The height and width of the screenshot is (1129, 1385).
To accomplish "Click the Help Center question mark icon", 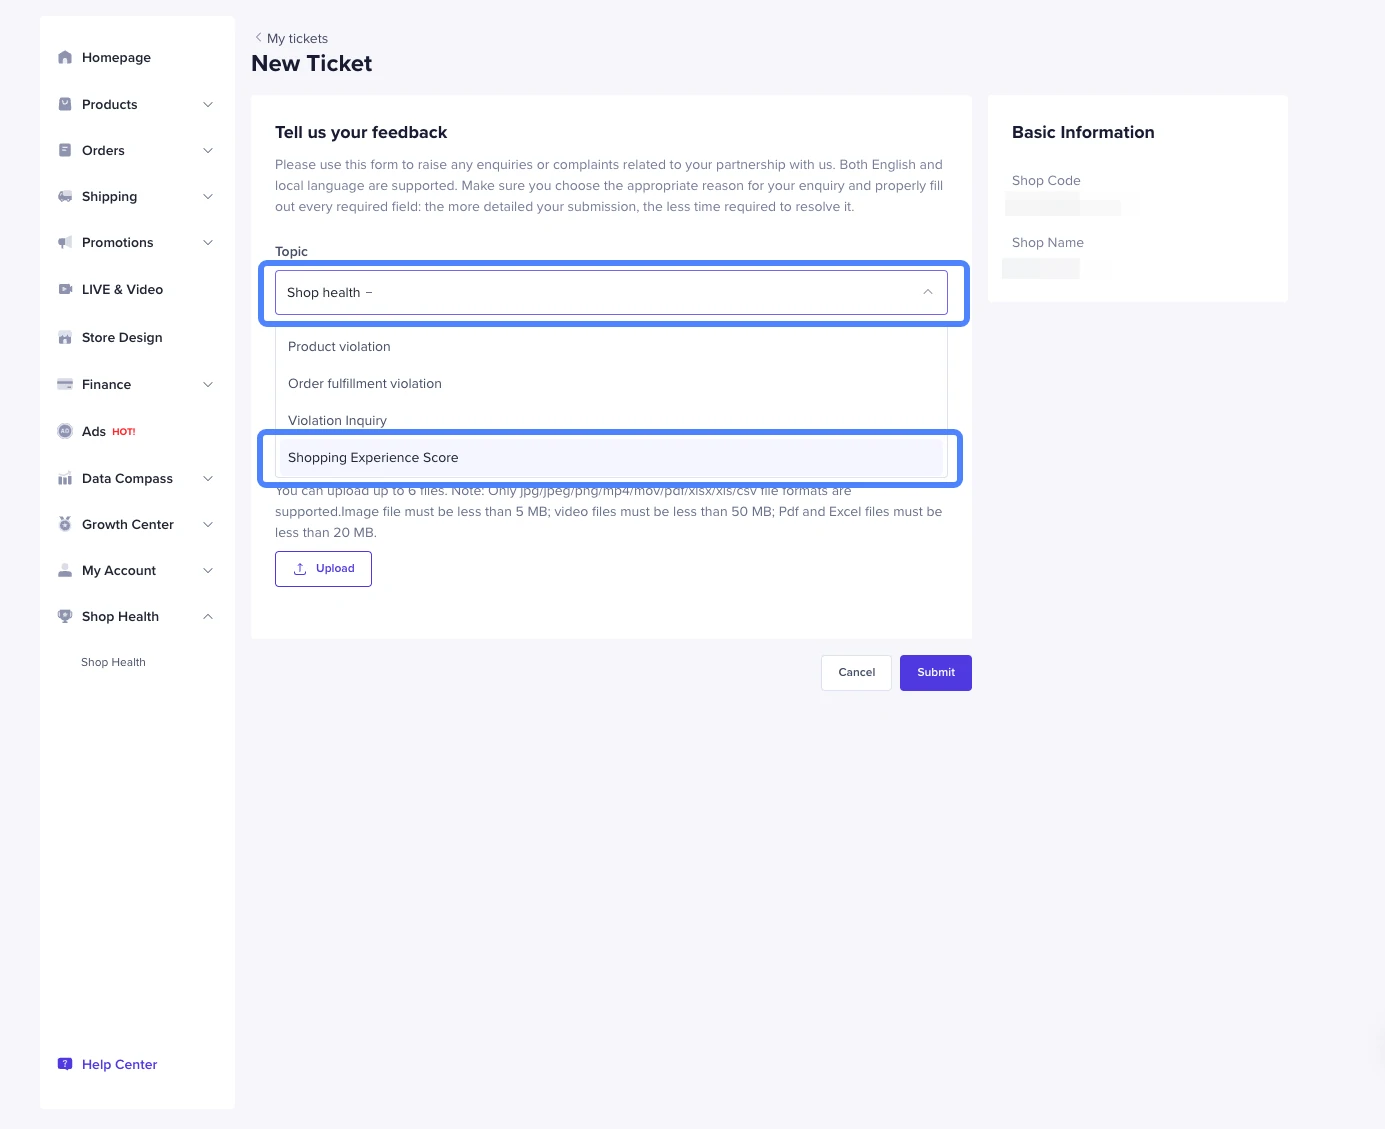I will (65, 1065).
